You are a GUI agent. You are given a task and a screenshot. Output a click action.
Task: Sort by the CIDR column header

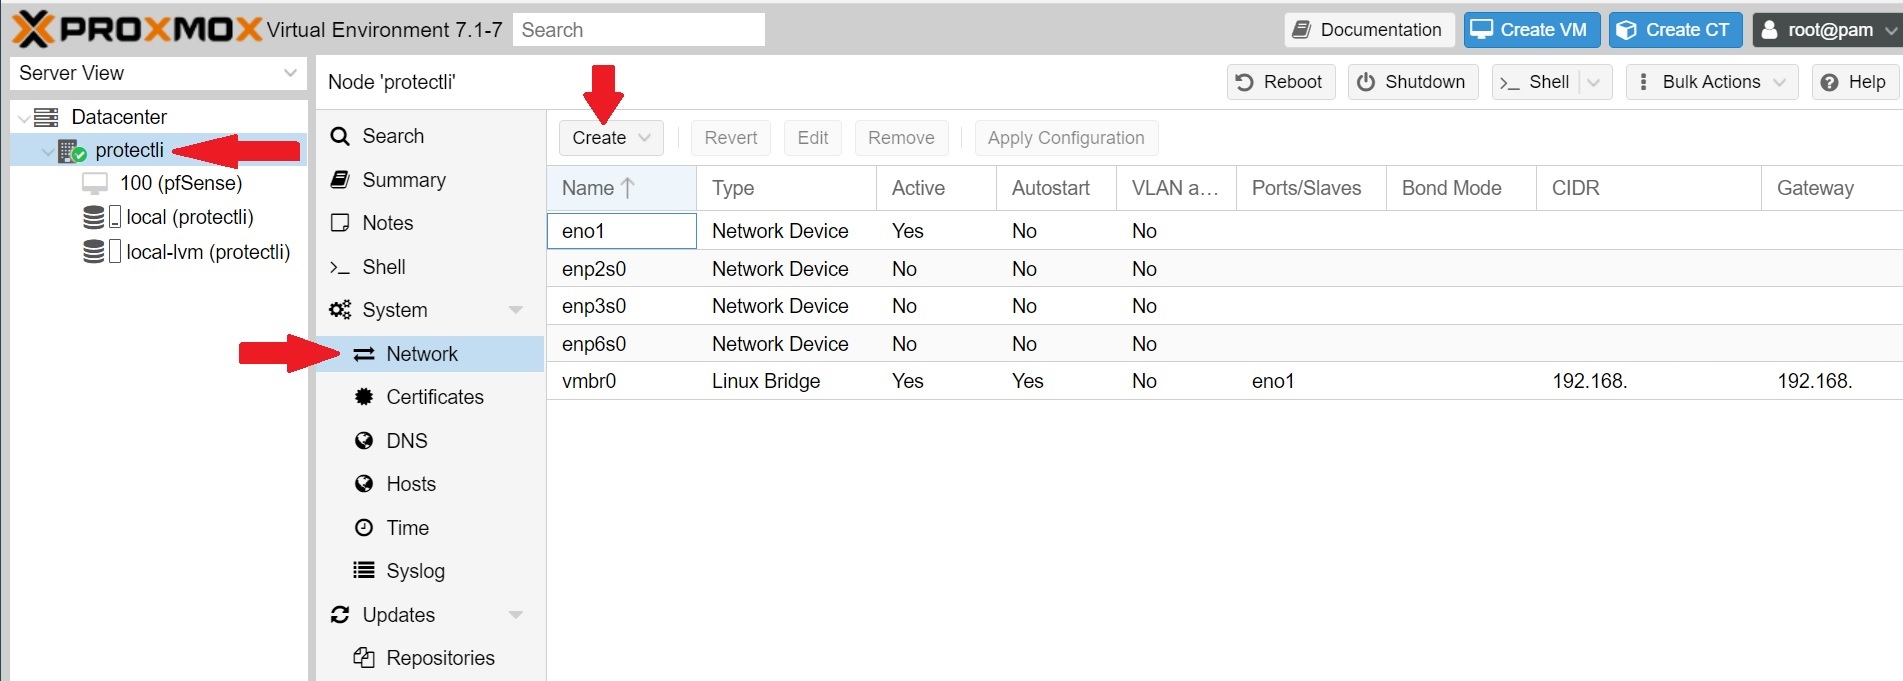click(1648, 188)
